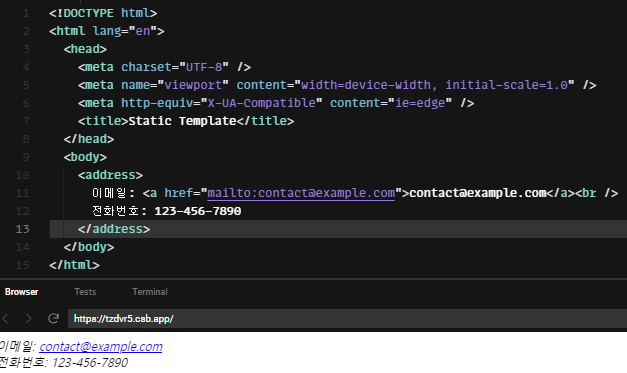Open the Tests tab
The width and height of the screenshot is (627, 373).
click(85, 292)
